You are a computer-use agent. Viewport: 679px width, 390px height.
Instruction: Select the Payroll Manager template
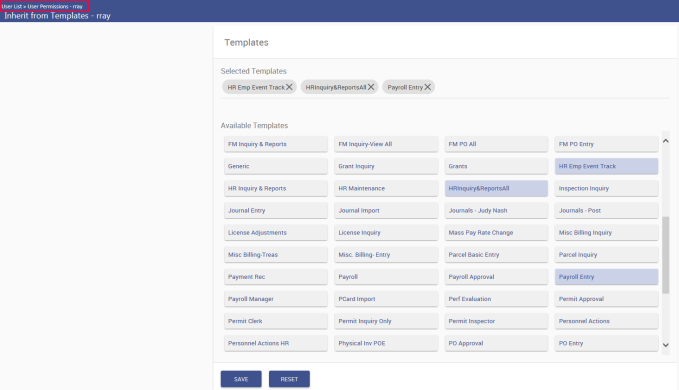(276, 299)
